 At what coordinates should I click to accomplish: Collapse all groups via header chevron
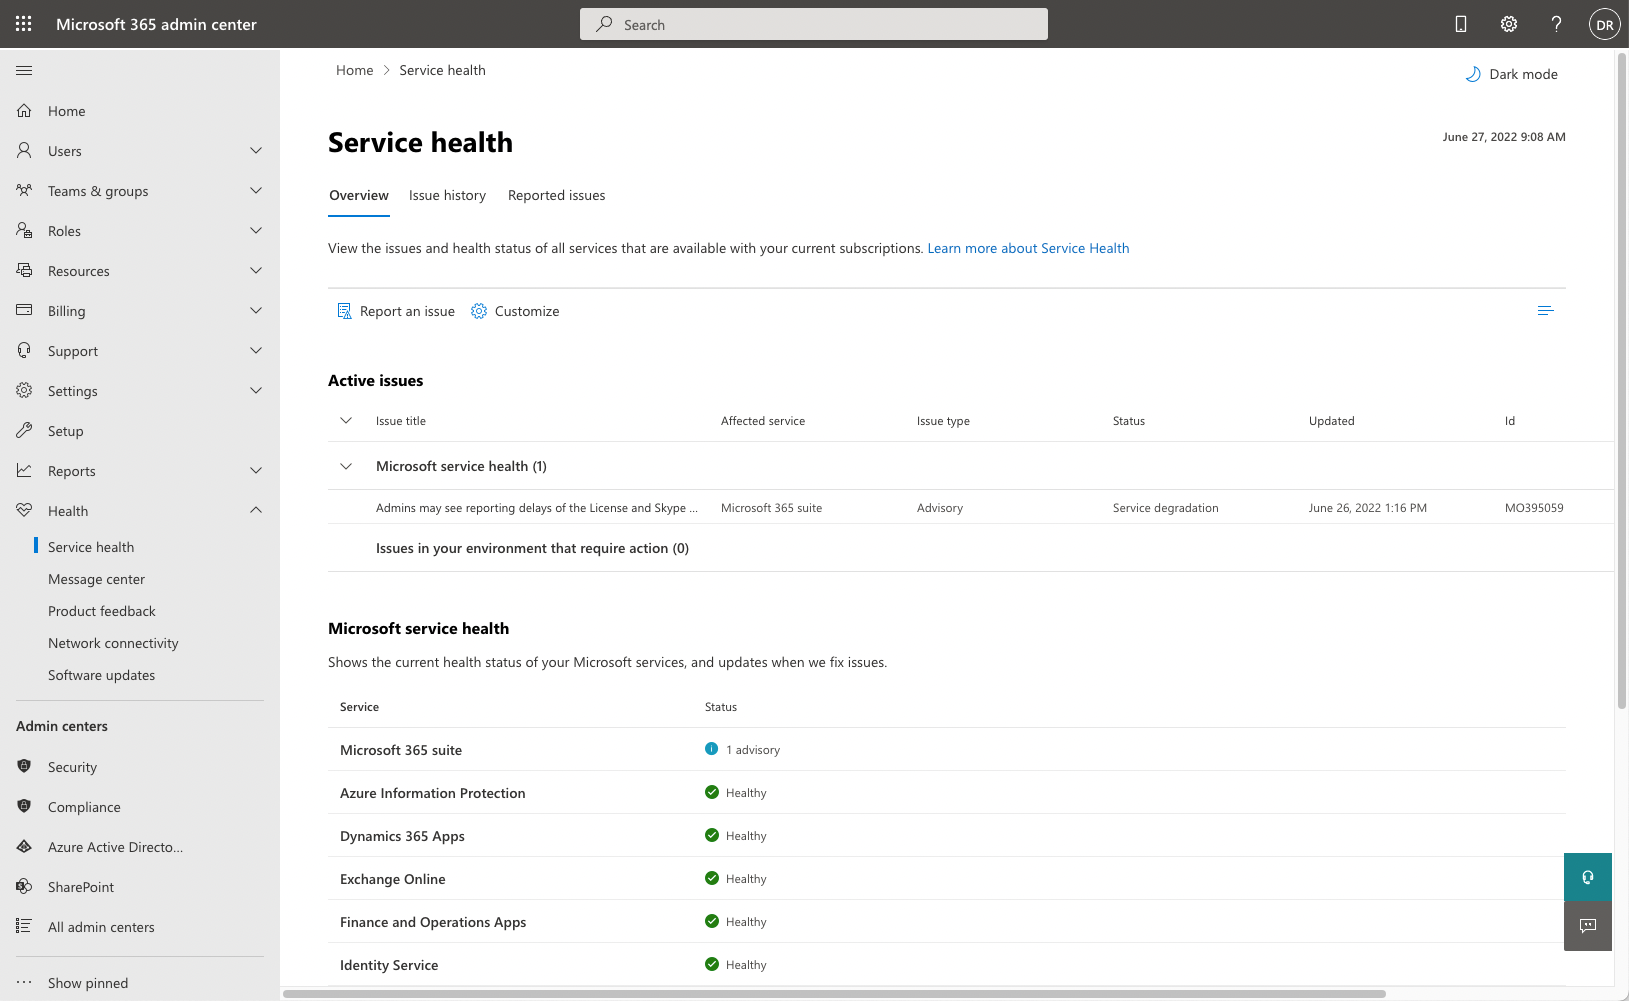pos(346,420)
